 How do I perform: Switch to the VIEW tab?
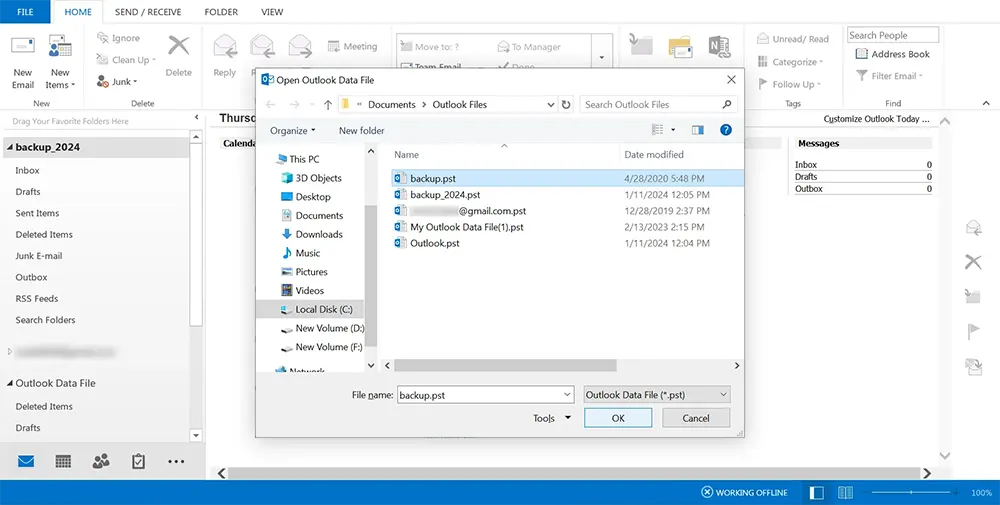(x=272, y=11)
